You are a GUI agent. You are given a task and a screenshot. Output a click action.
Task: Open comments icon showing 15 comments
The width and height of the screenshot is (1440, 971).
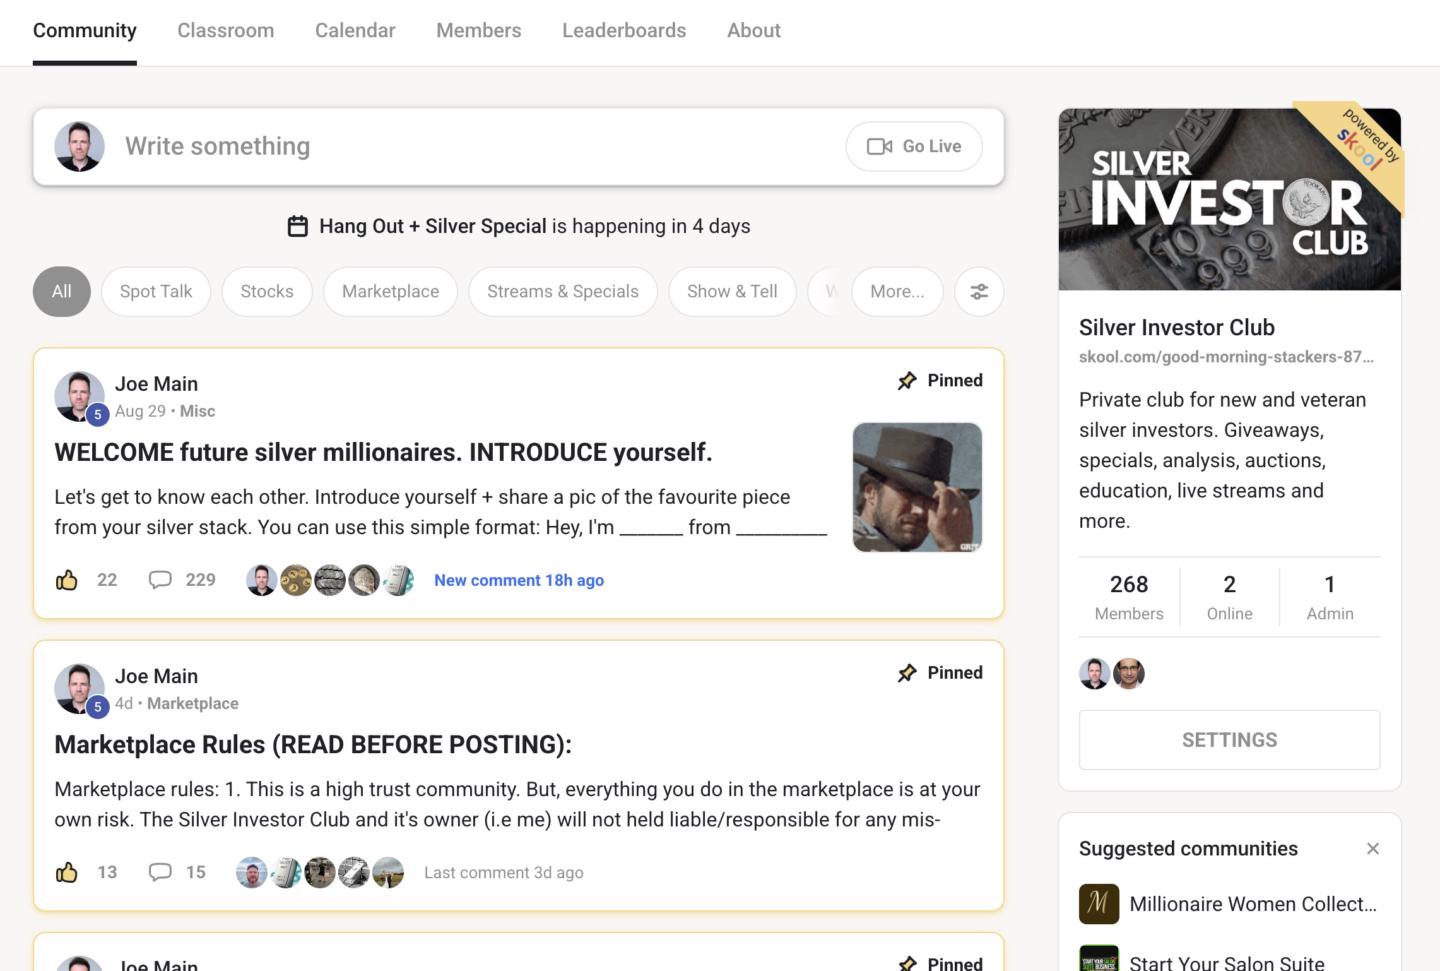coord(160,872)
